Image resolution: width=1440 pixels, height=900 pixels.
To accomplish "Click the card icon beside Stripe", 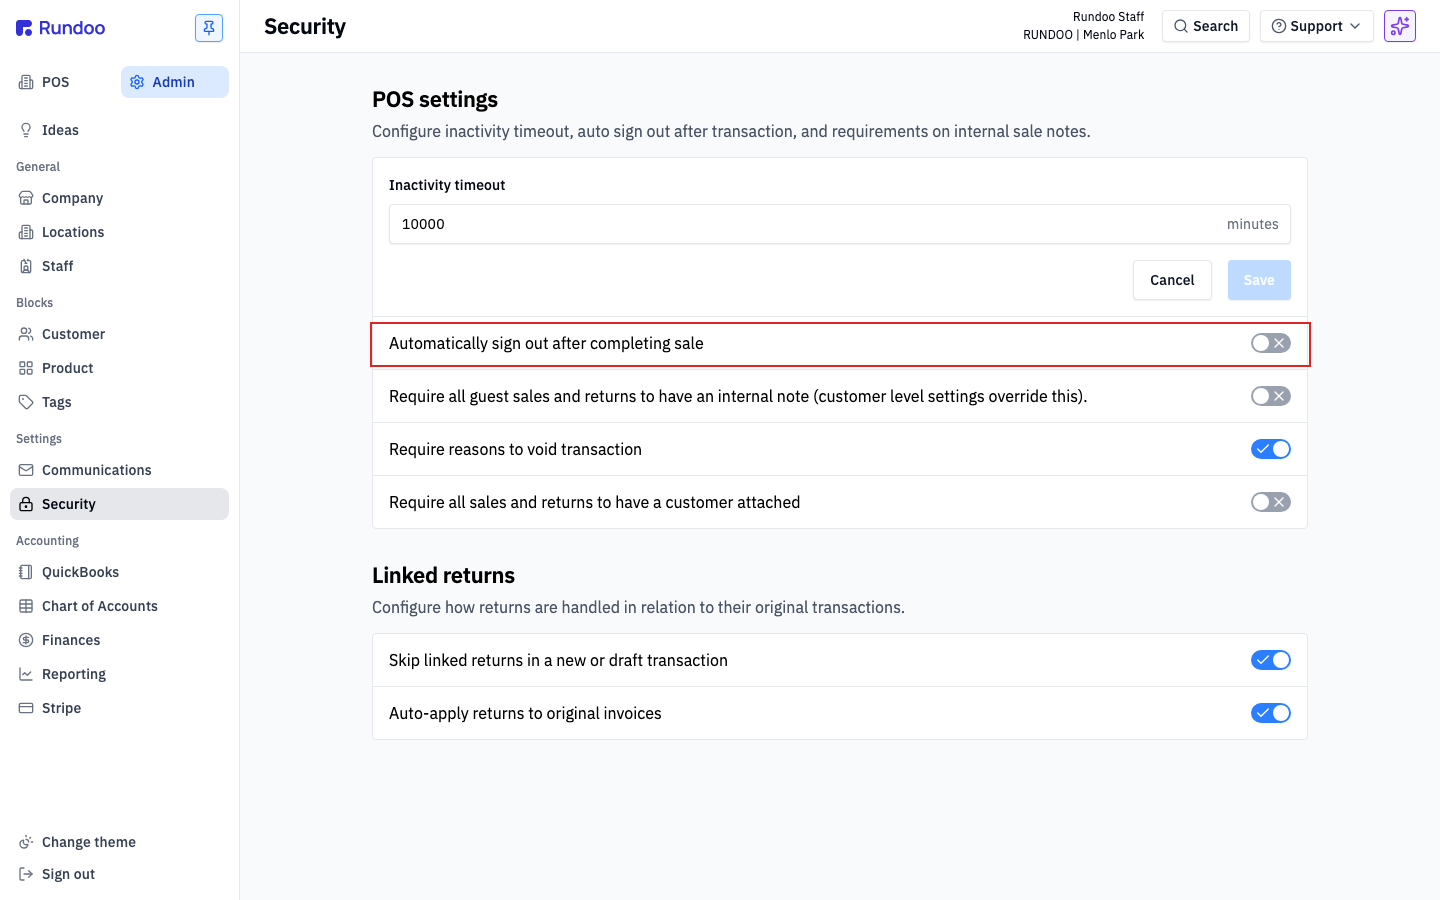I will (26, 708).
